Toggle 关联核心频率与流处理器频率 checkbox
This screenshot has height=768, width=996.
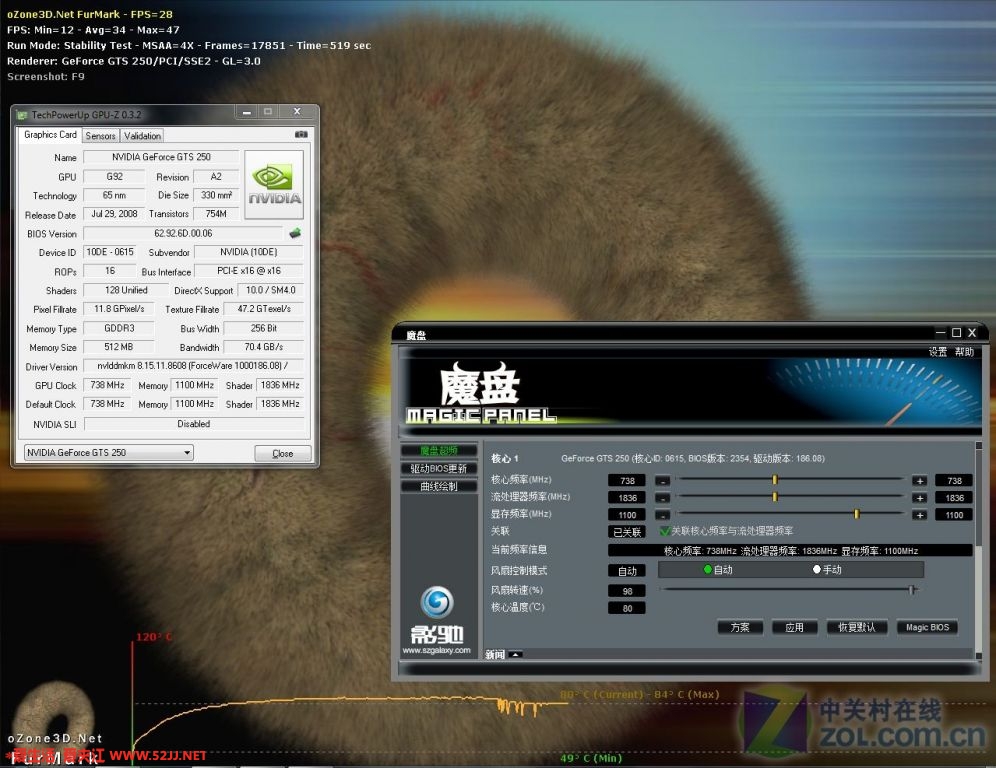point(665,530)
